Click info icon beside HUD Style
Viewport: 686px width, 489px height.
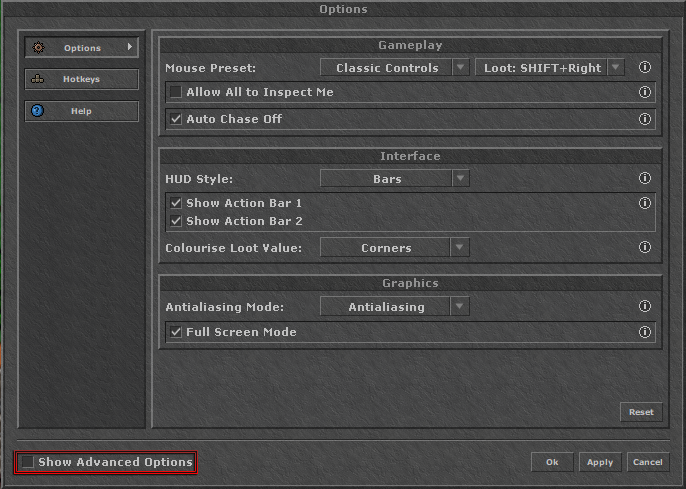645,178
